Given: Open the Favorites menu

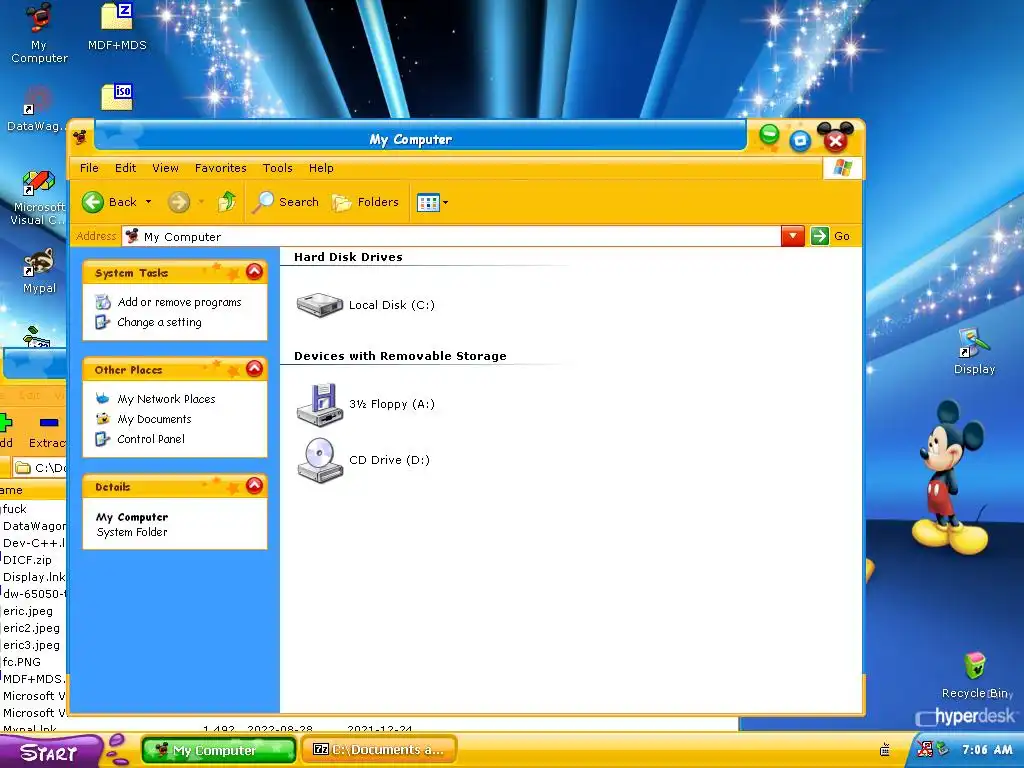Looking at the screenshot, I should pyautogui.click(x=221, y=168).
